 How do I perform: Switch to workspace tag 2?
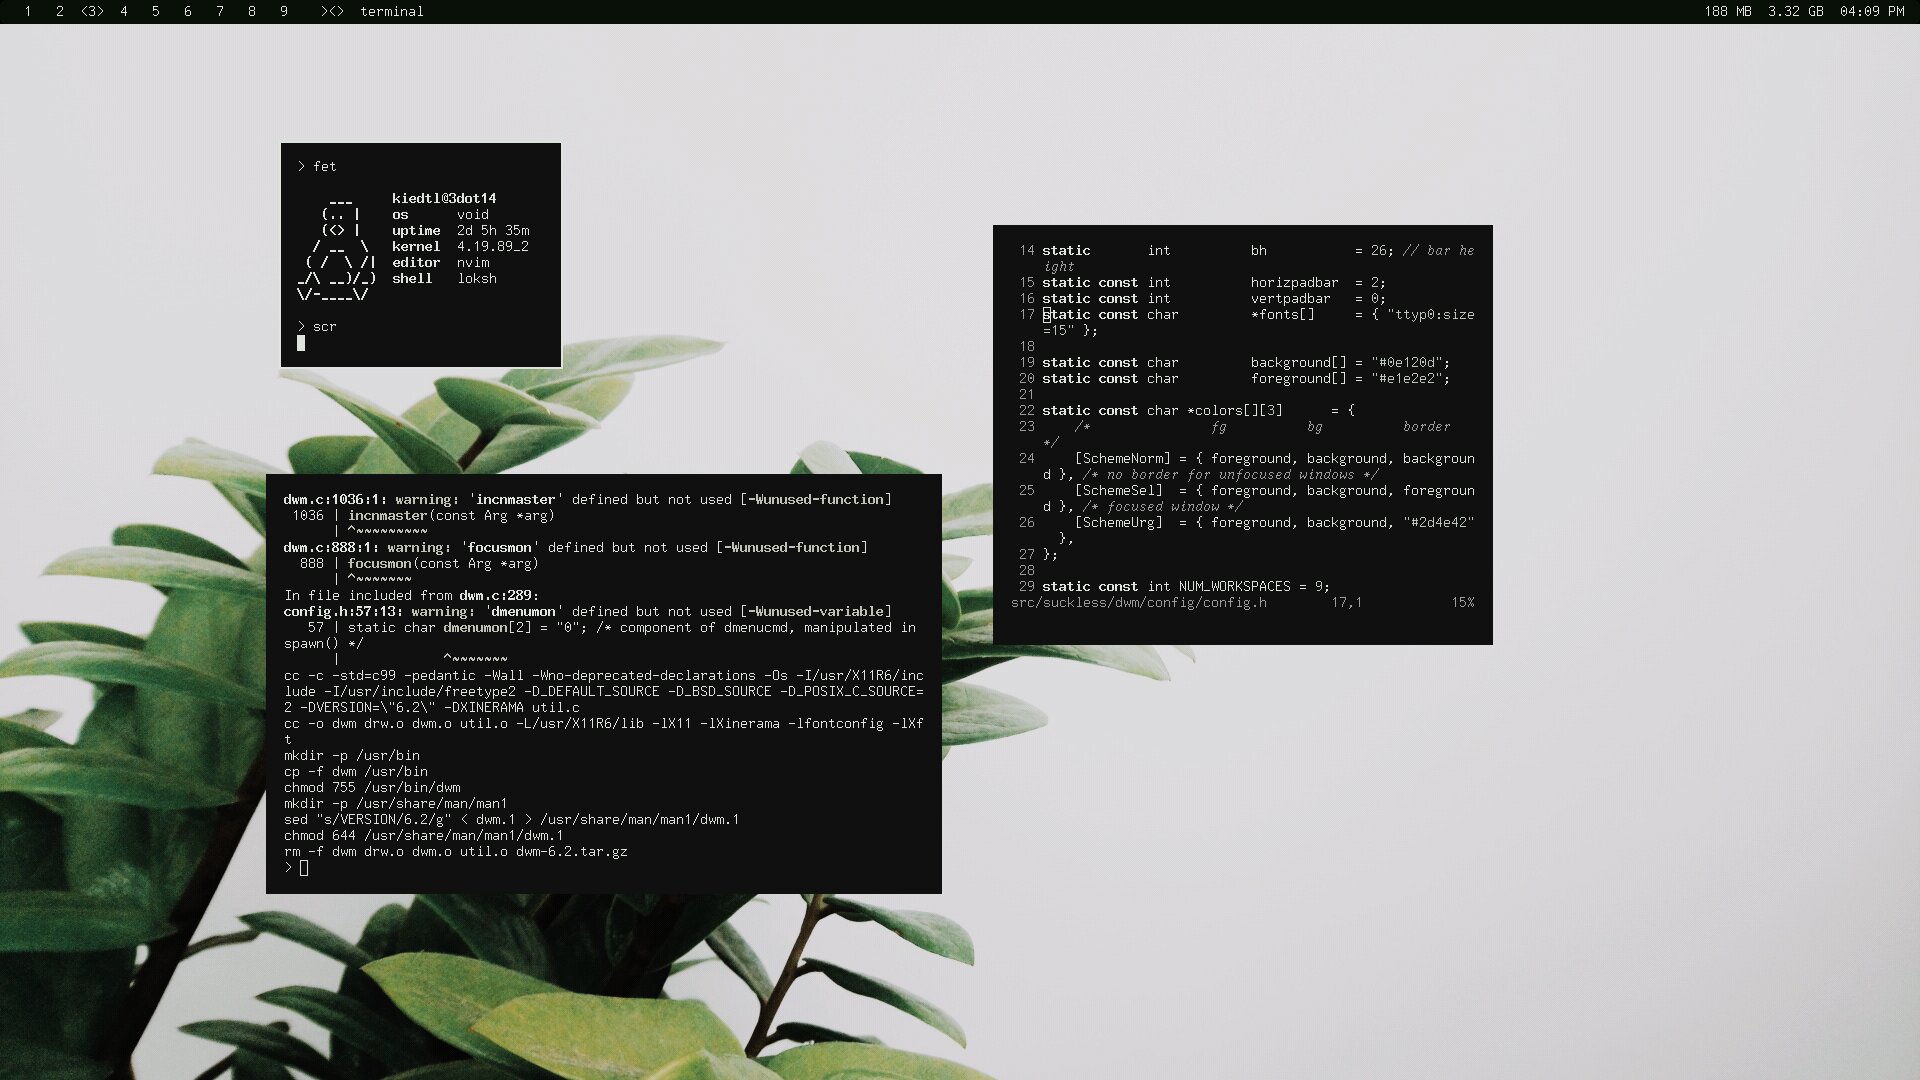pyautogui.click(x=60, y=11)
